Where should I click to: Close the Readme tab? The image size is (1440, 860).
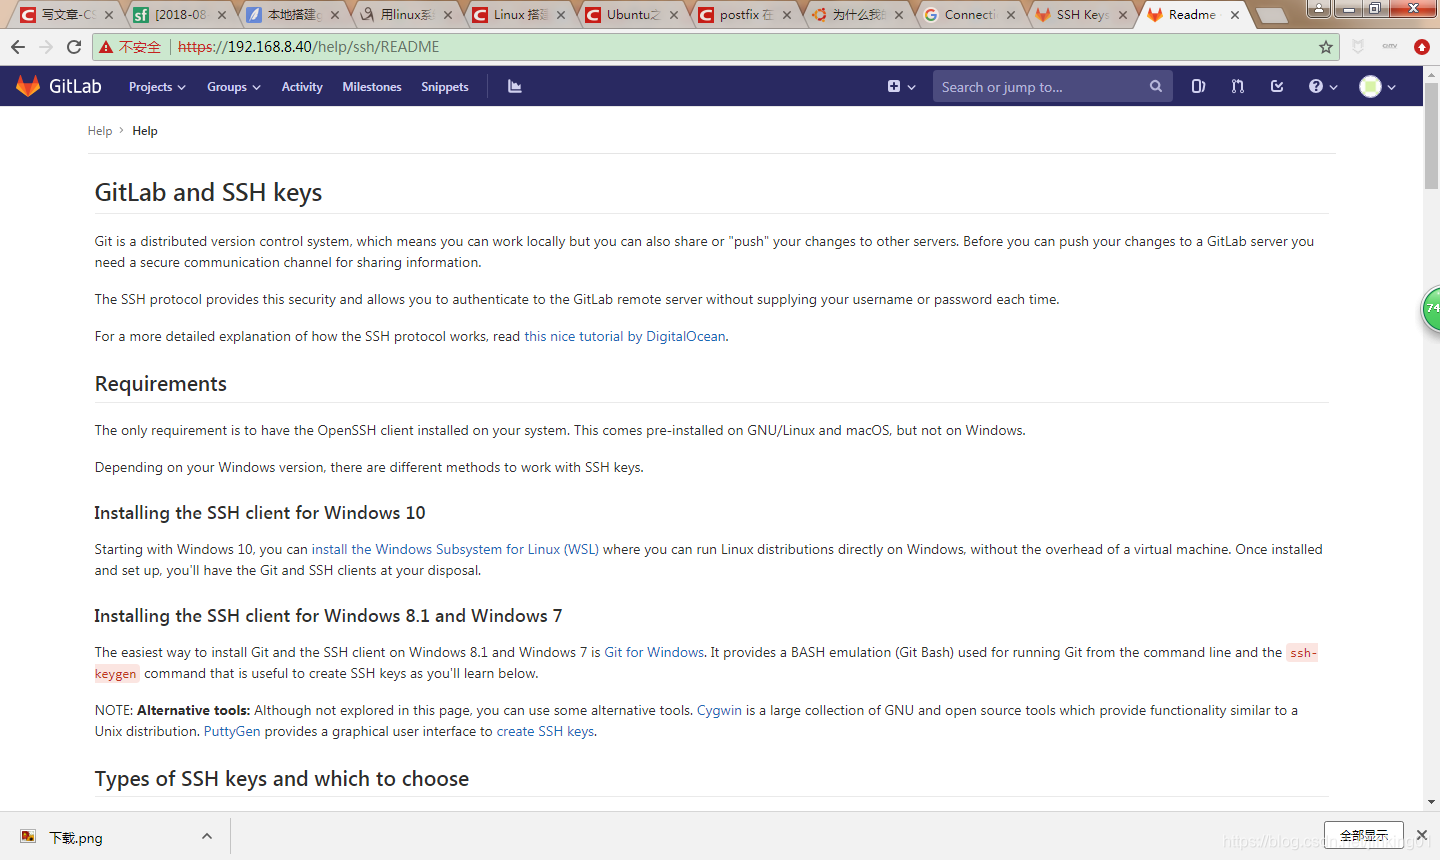pyautogui.click(x=1235, y=15)
